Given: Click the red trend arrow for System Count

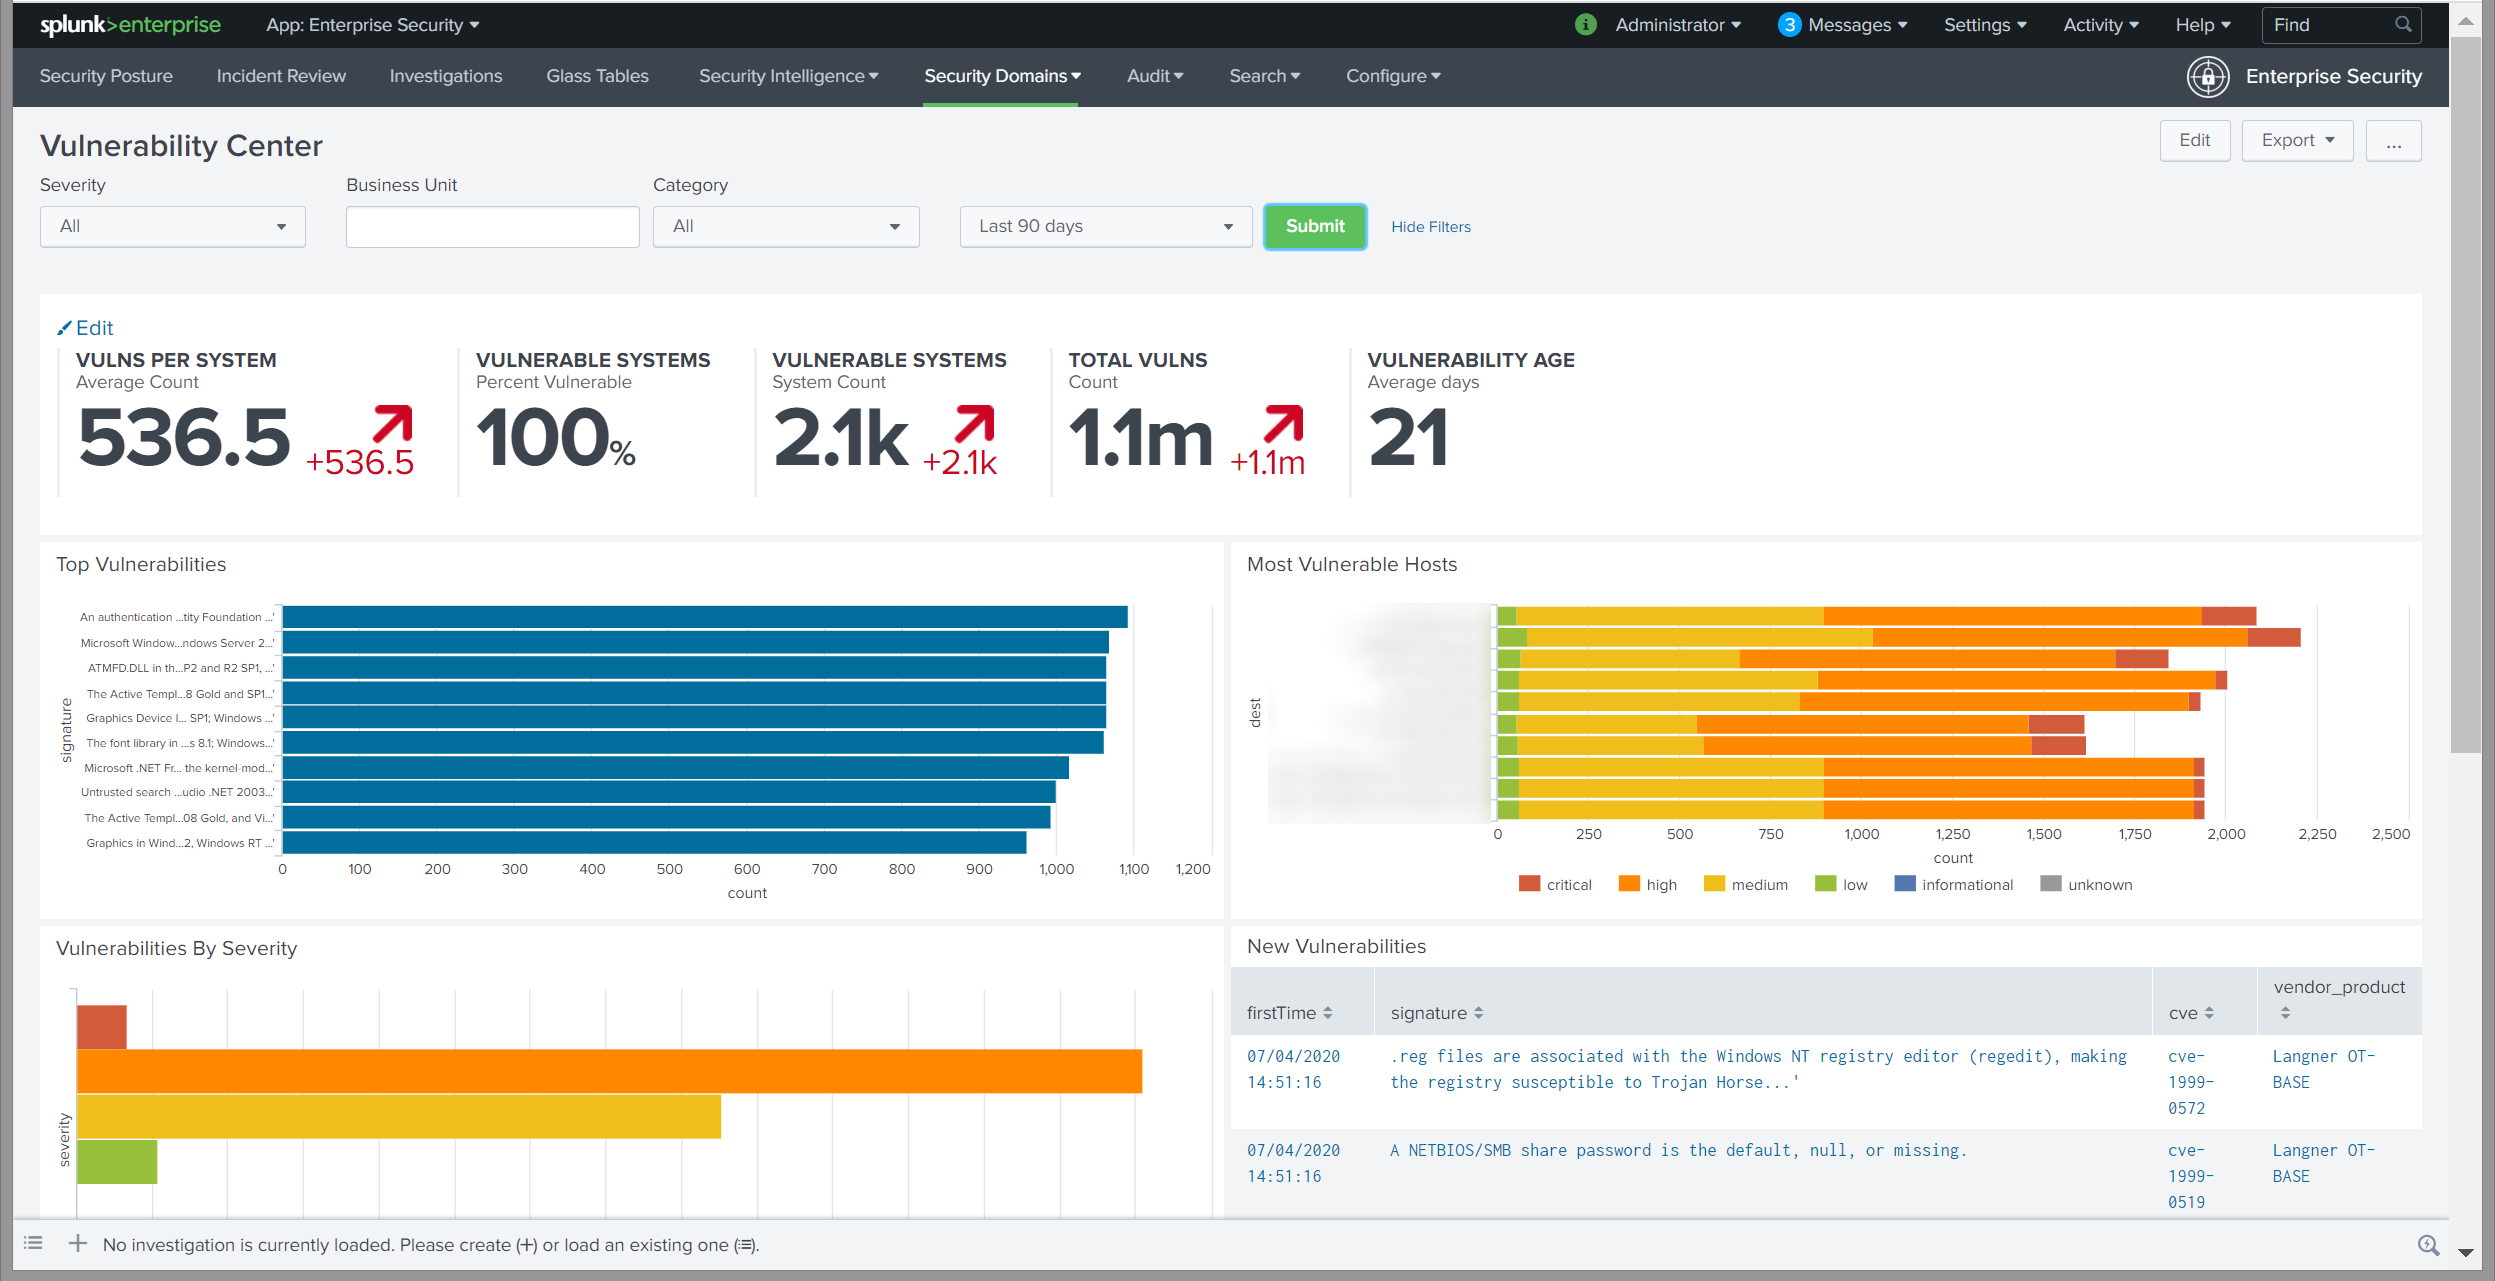Looking at the screenshot, I should [x=975, y=424].
